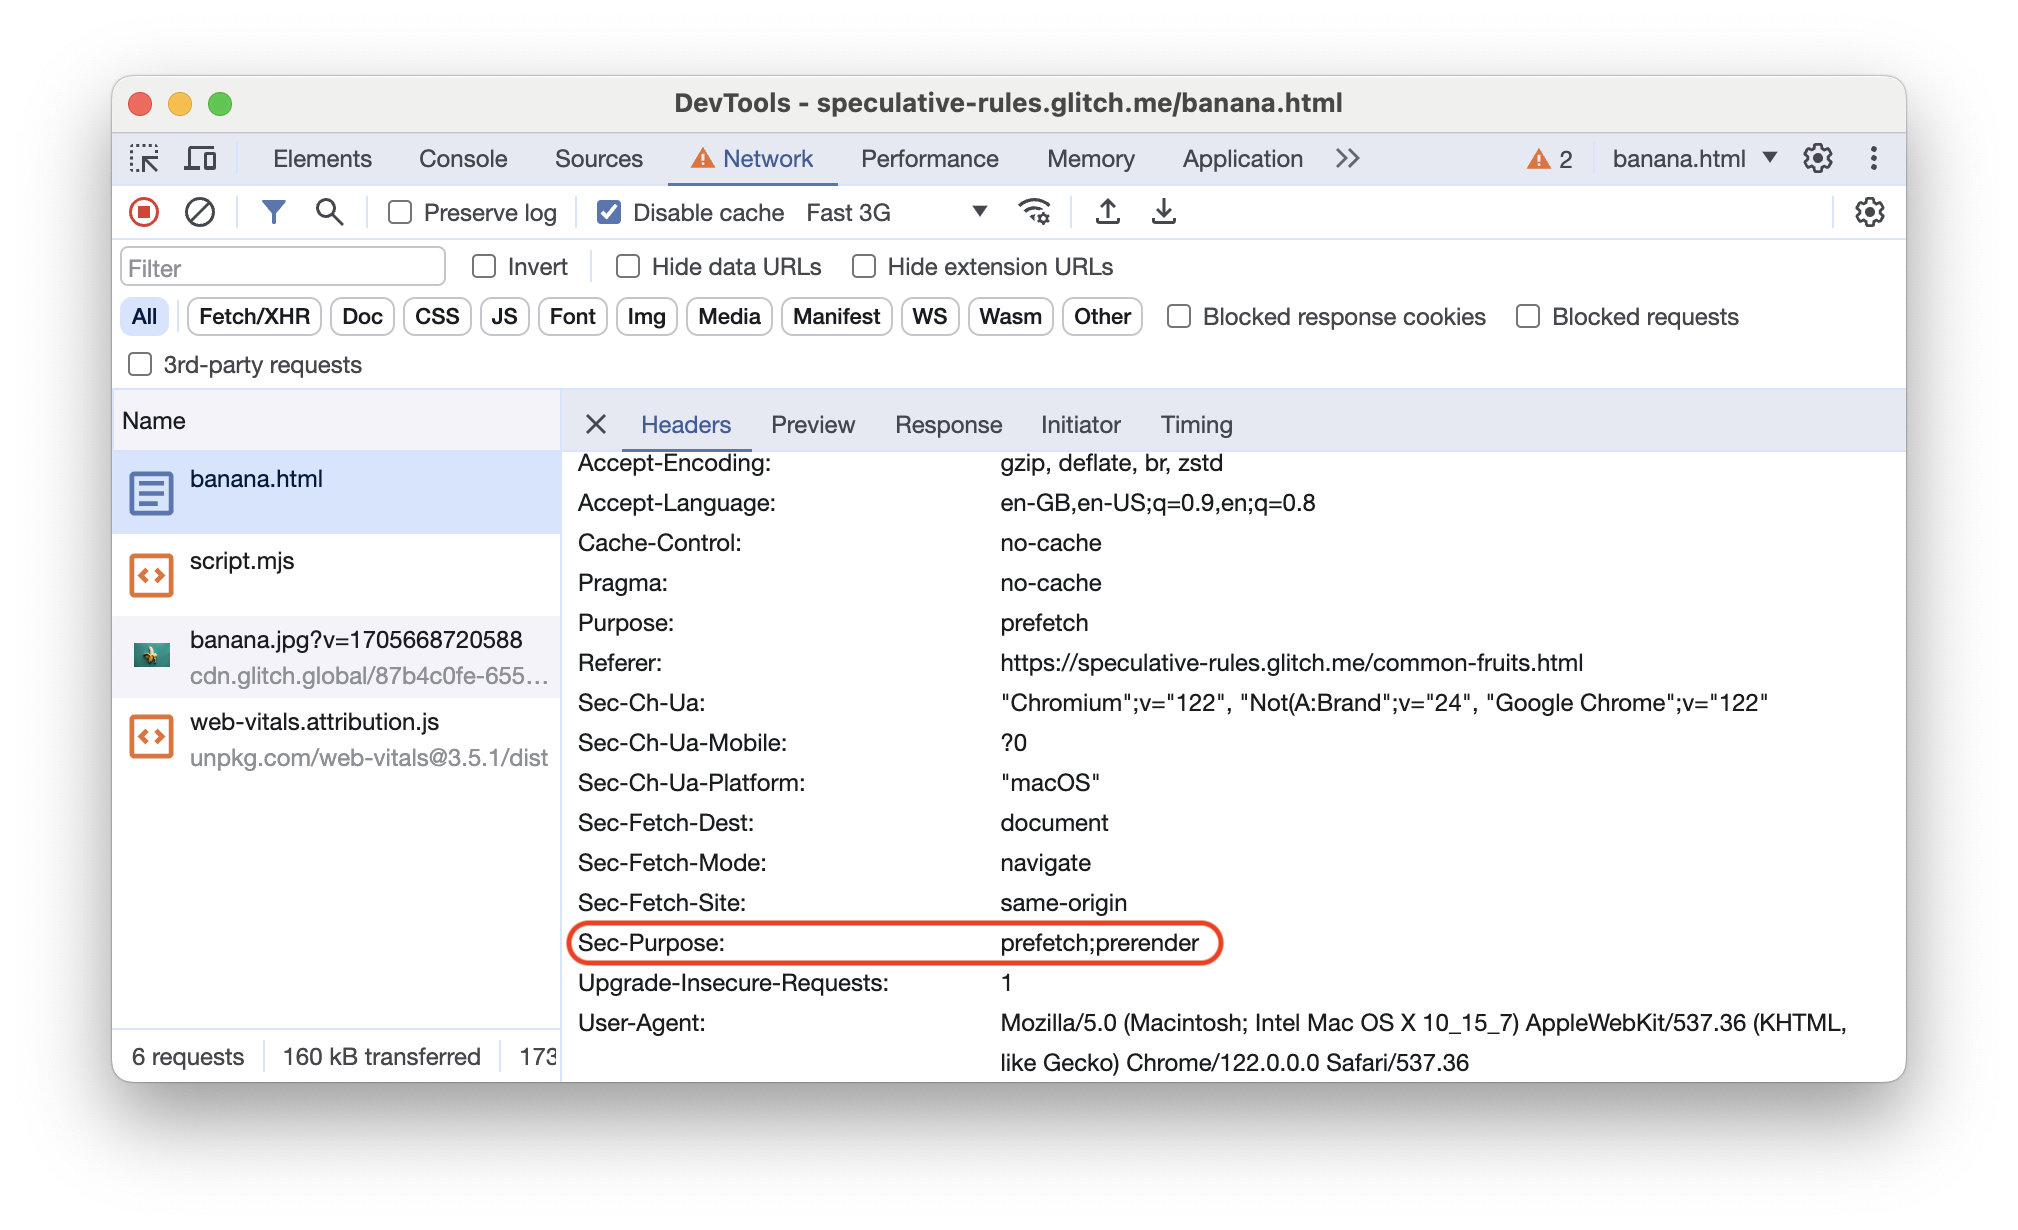
Task: Enable the Disable cache checkbox
Action: click(x=605, y=212)
